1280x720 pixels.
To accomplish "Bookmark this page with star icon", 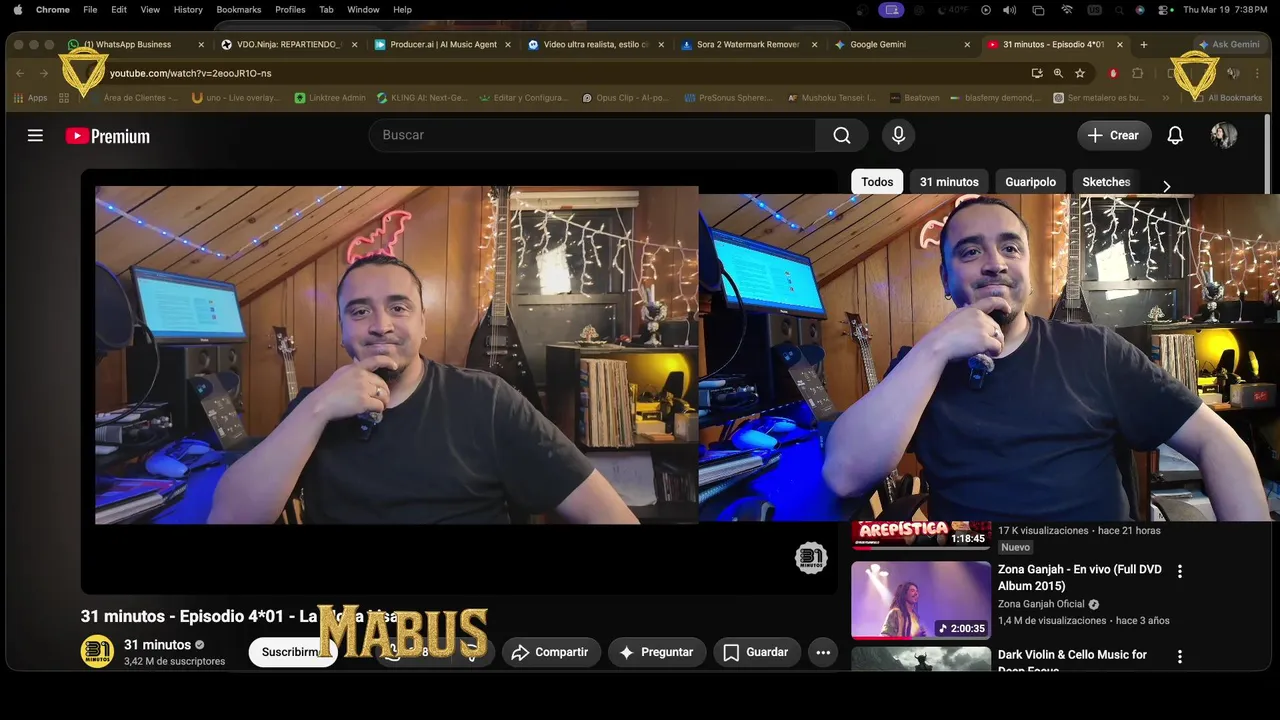I will tap(1080, 73).
